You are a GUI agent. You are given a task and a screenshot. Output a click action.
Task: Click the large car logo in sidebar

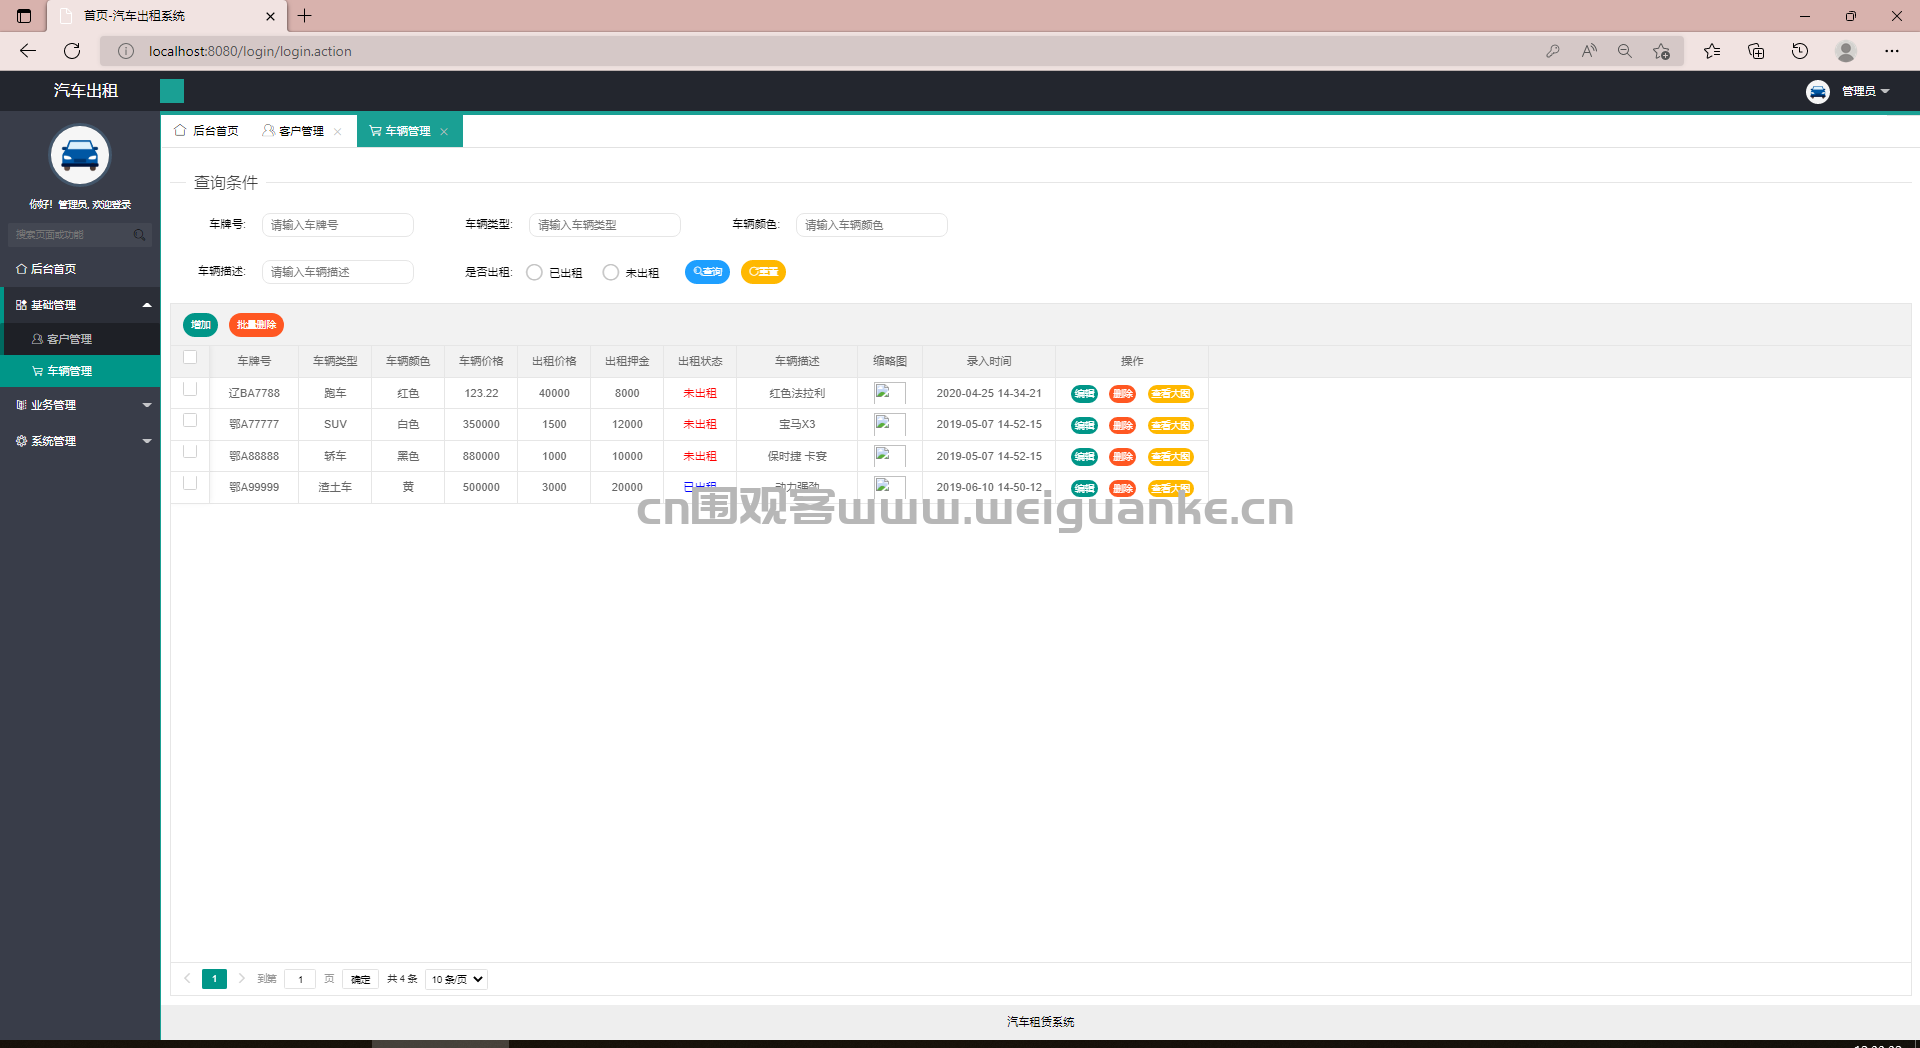point(80,156)
